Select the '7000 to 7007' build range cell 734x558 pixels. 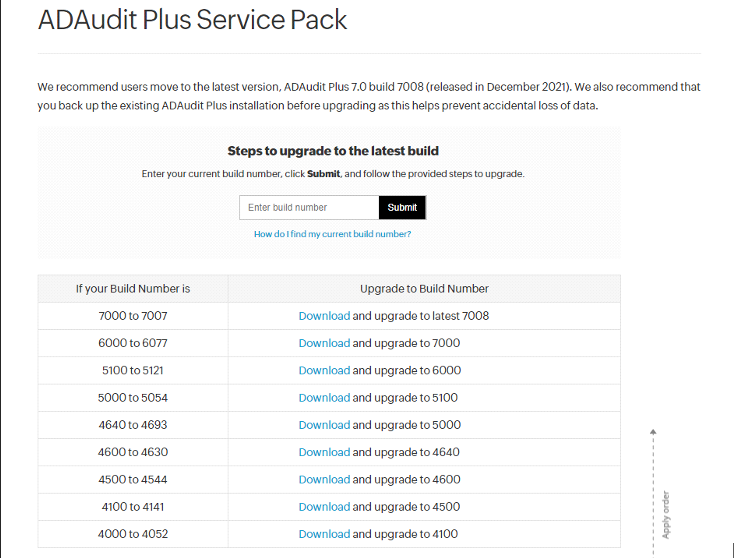133,316
